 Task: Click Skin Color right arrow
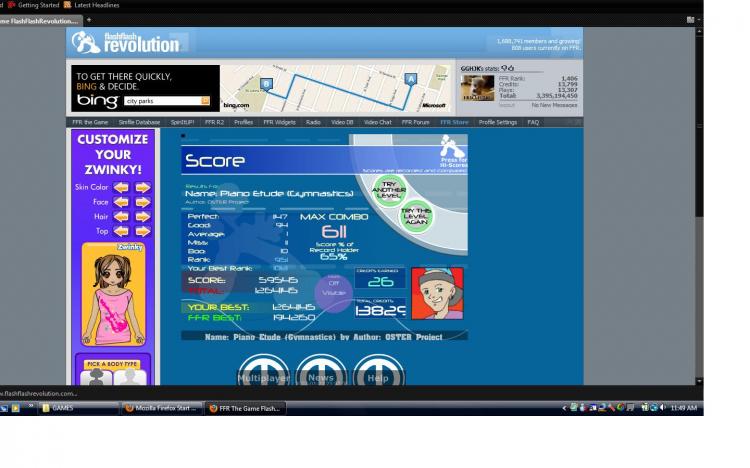pos(143,188)
